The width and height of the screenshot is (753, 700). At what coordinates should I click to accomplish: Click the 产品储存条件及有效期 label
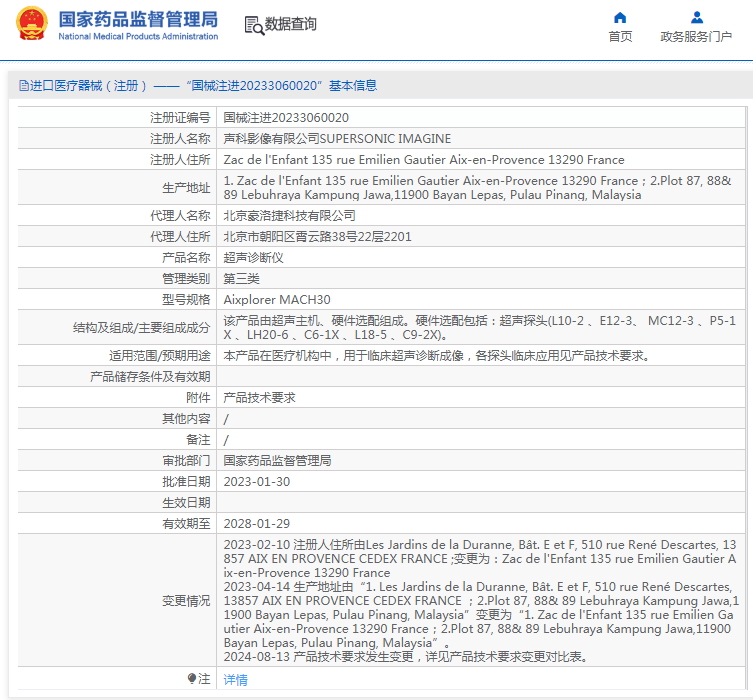150,377
